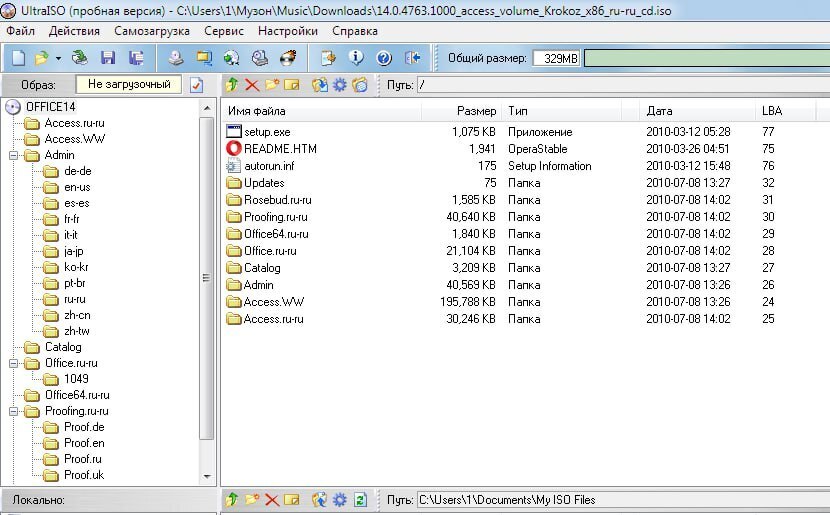Click the 329MB total size field

(x=556, y=58)
